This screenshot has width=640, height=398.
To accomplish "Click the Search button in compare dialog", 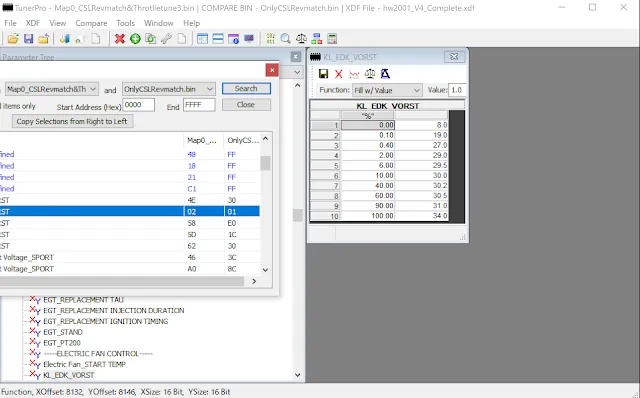I will pos(246,89).
